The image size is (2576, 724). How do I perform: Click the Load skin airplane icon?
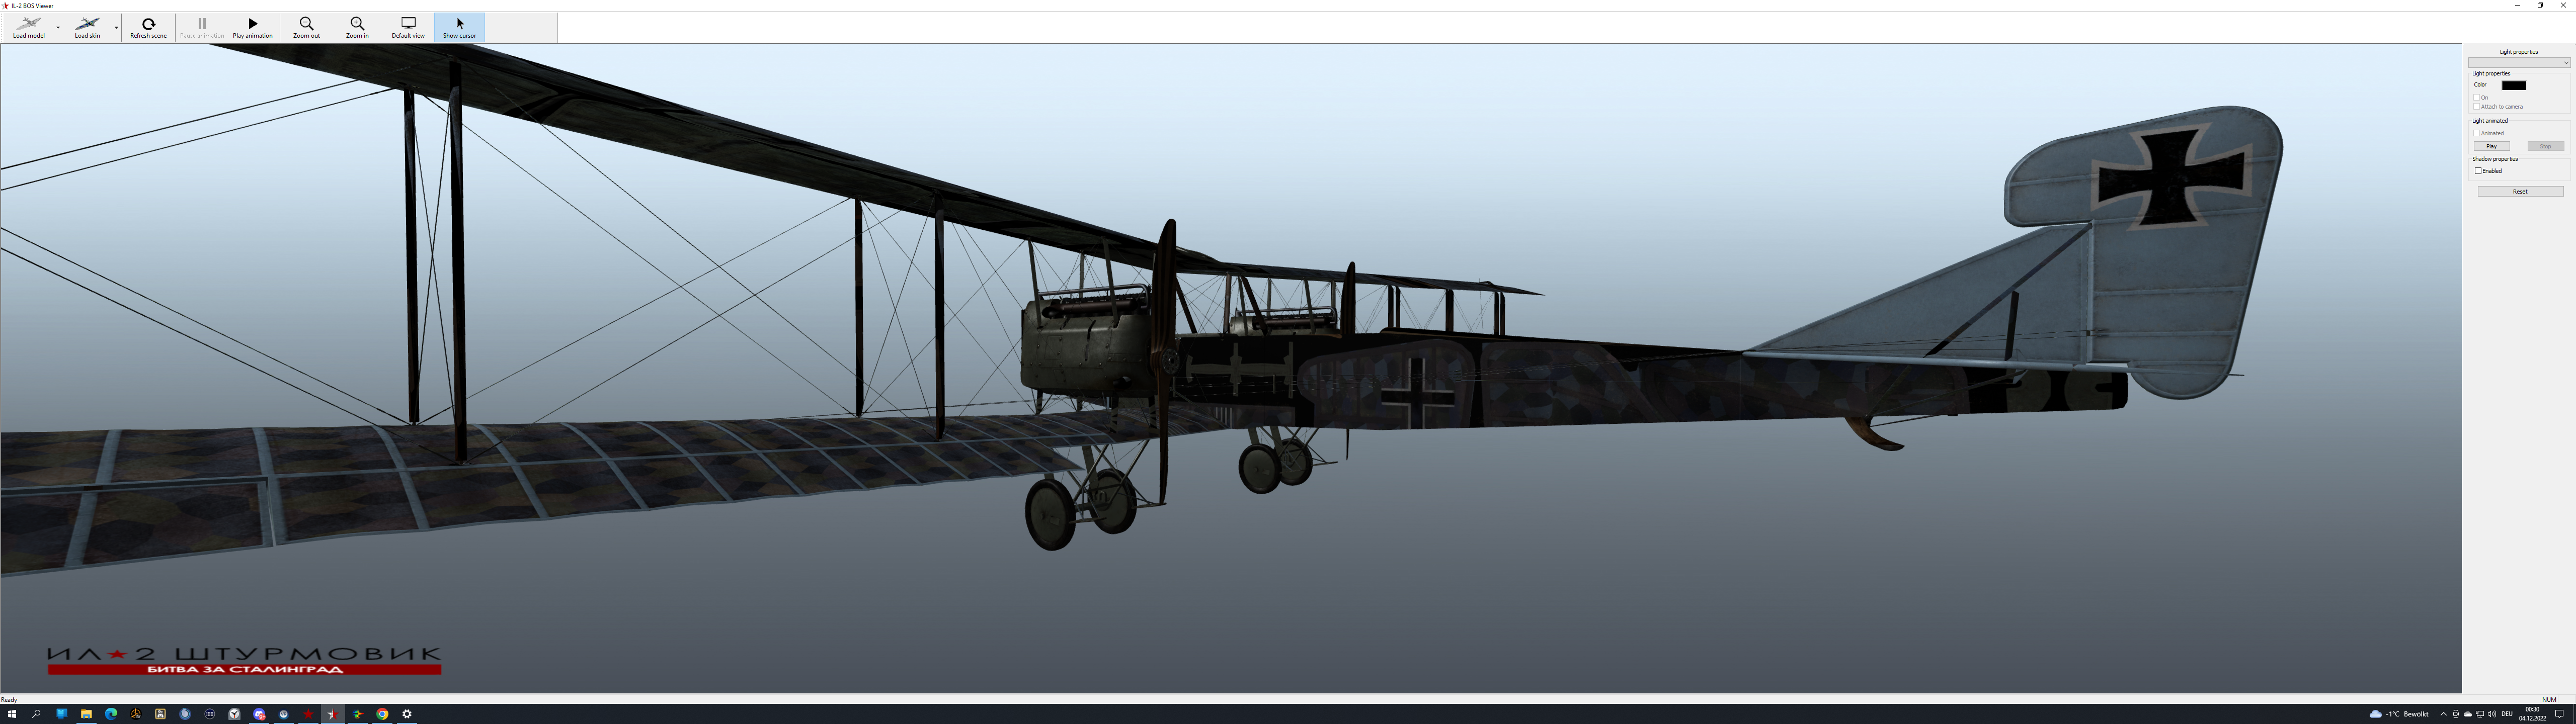87,23
